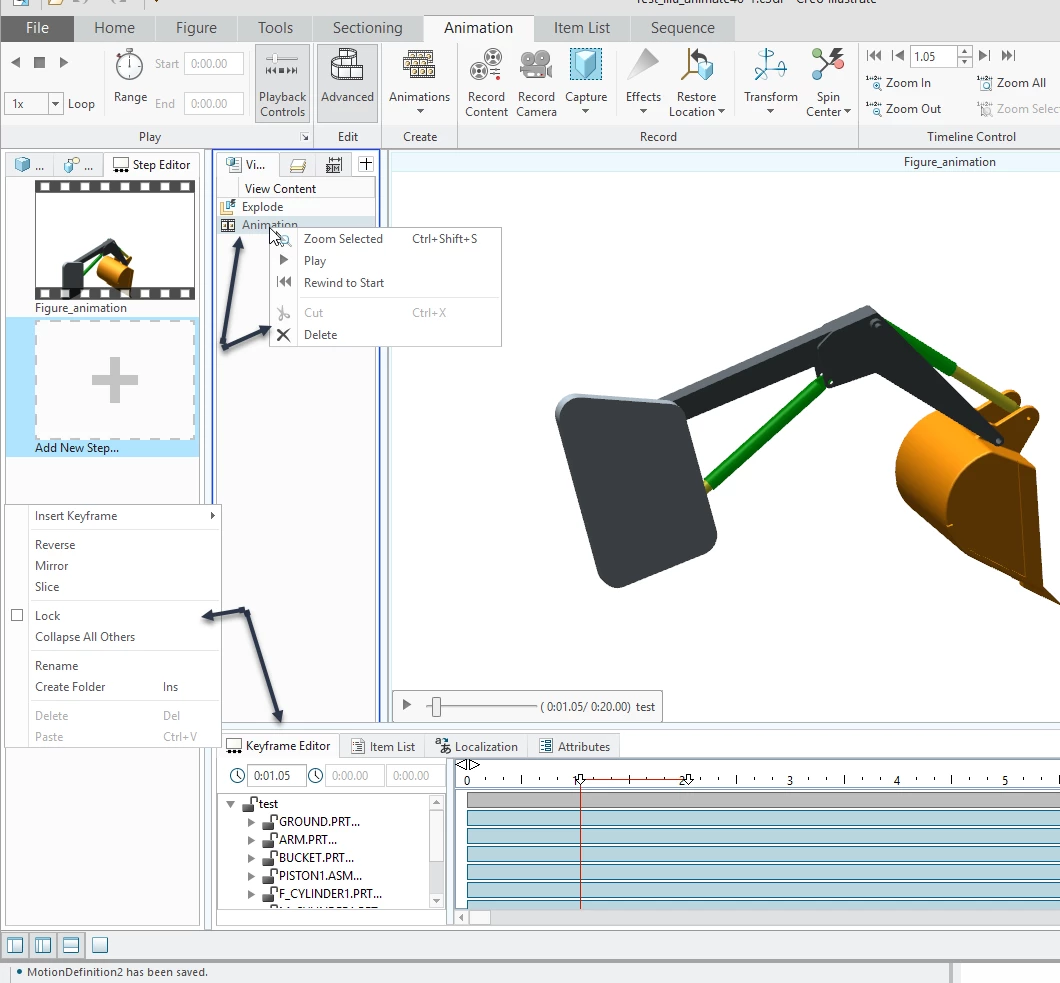Click the viewport playback slider handle

tap(436, 706)
